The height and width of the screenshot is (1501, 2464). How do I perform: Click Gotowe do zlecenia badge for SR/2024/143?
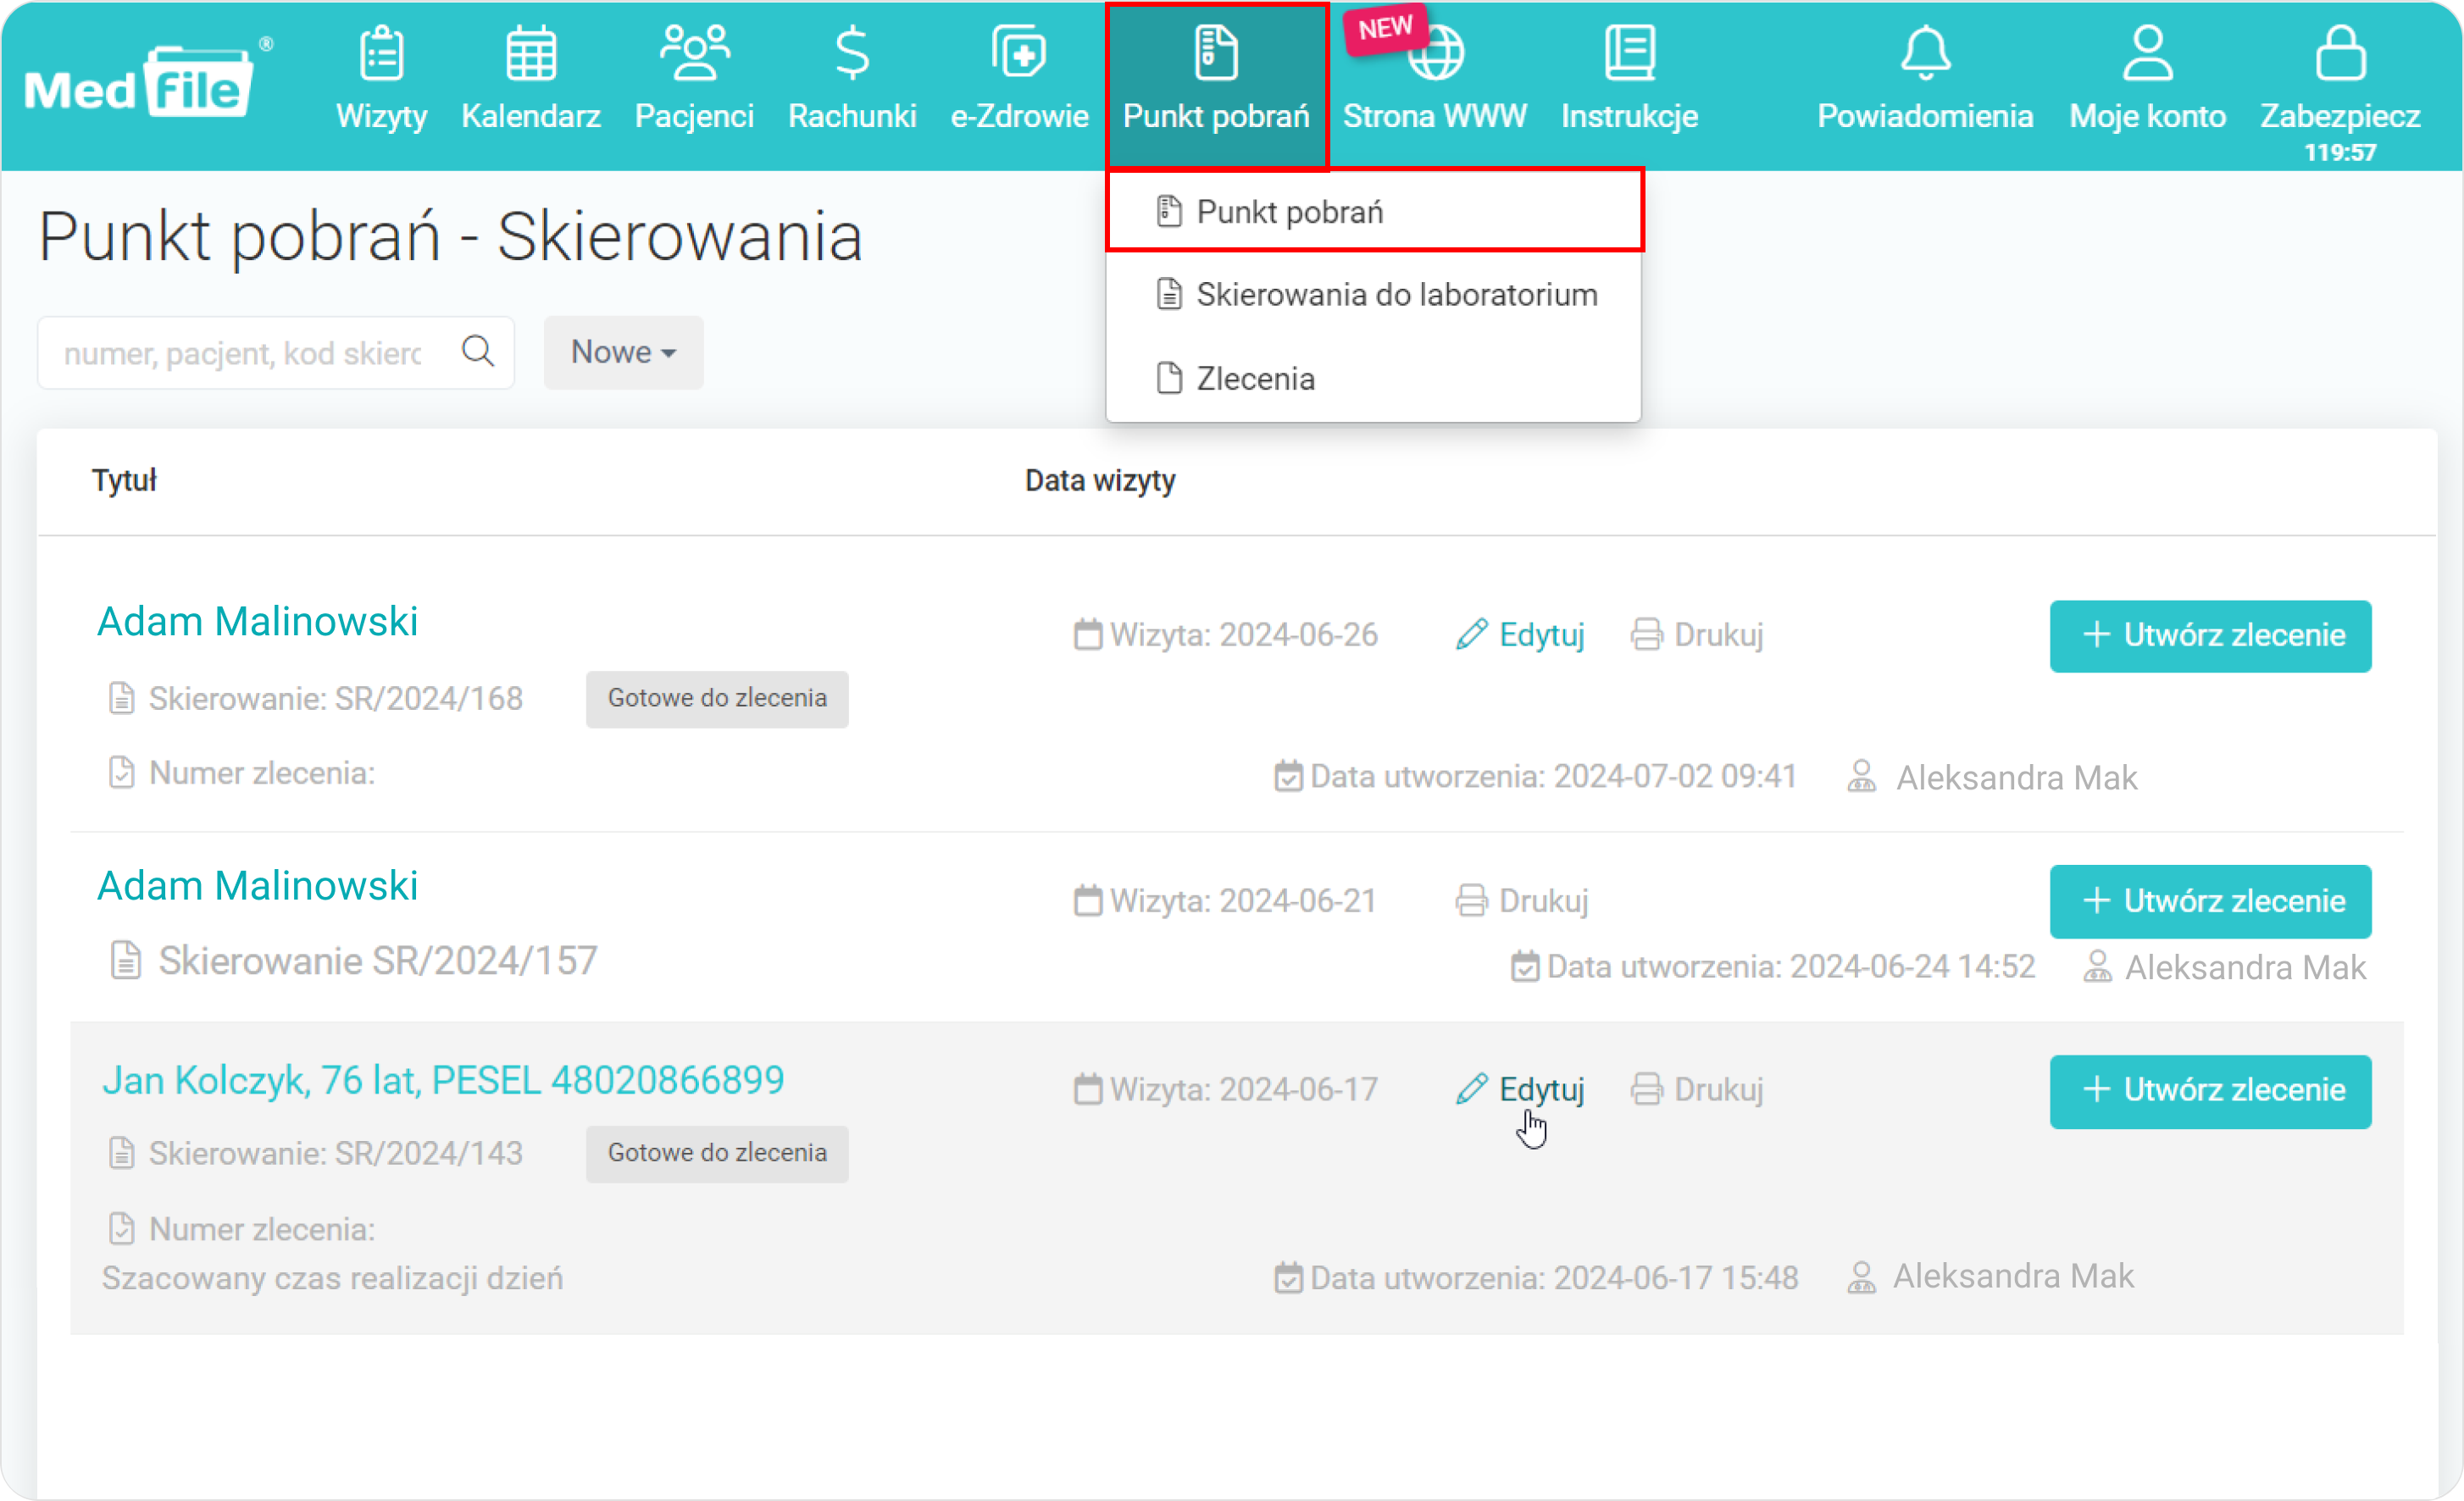(717, 1153)
